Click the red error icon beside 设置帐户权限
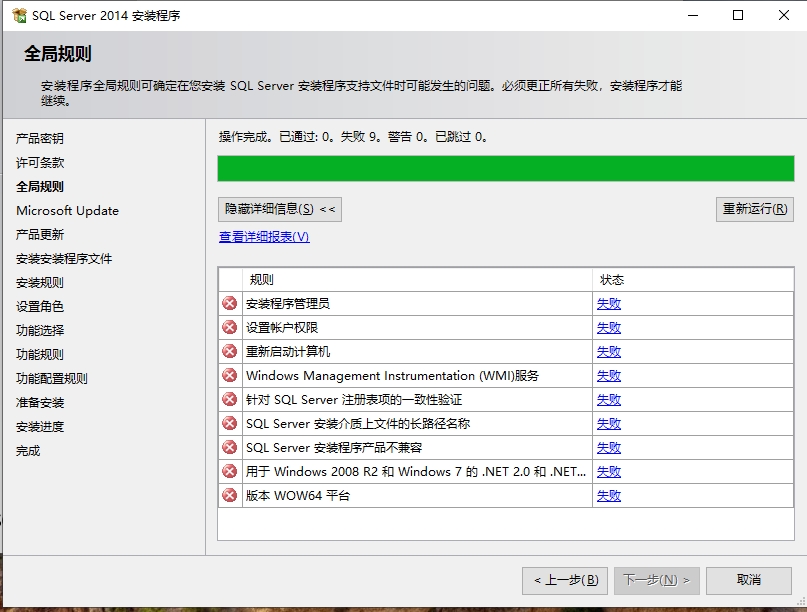 [230, 327]
